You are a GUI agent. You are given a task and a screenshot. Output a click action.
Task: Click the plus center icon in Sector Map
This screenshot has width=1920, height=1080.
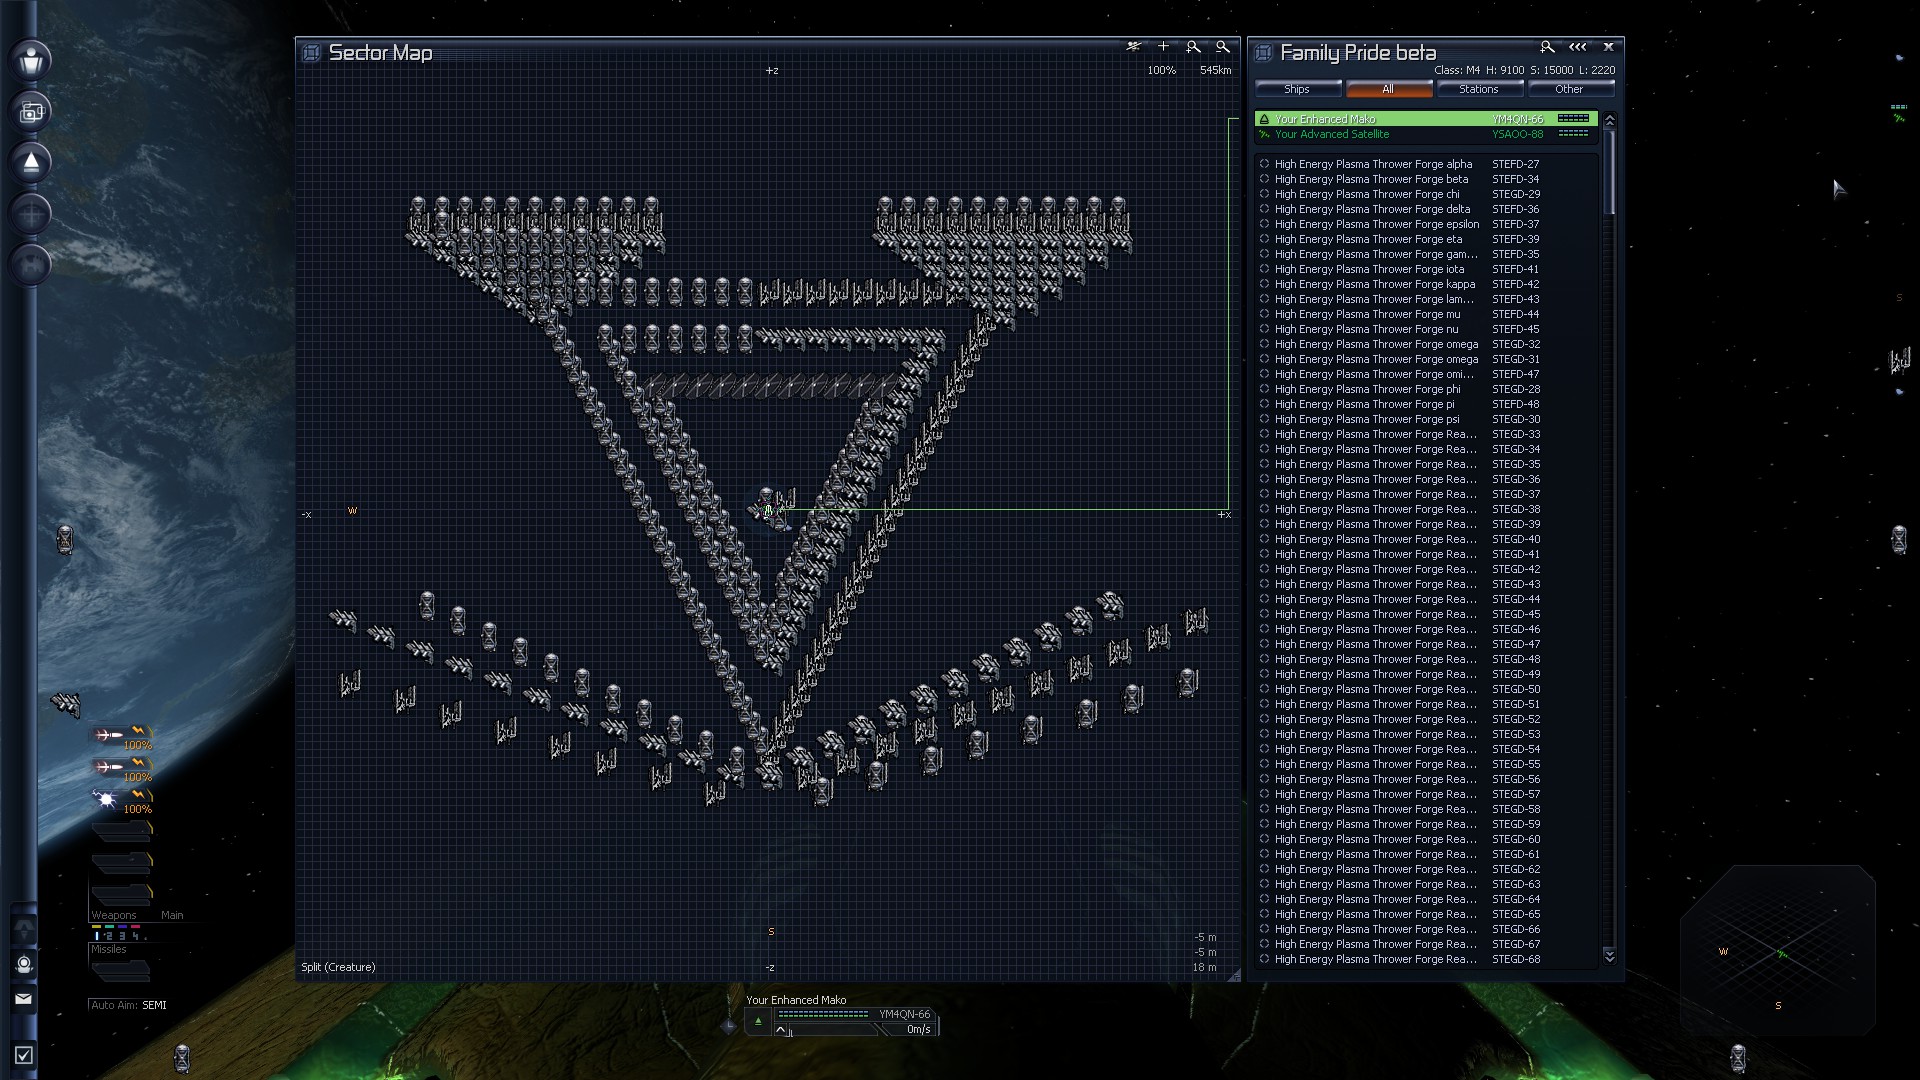[1163, 47]
